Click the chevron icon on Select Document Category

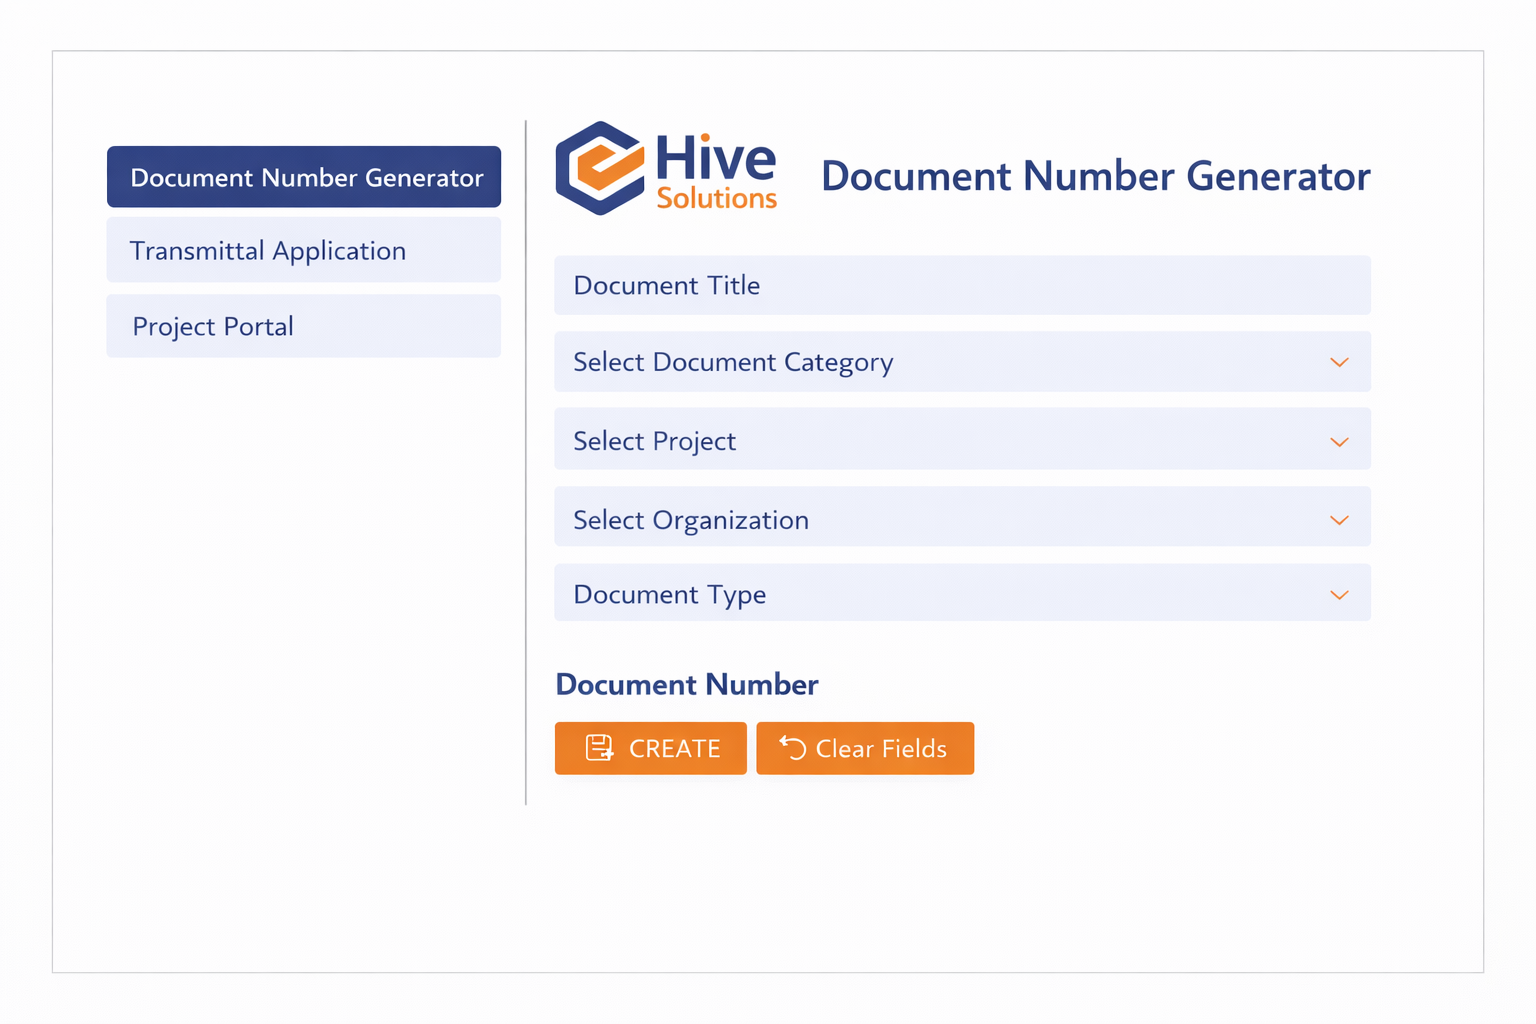point(1339,362)
